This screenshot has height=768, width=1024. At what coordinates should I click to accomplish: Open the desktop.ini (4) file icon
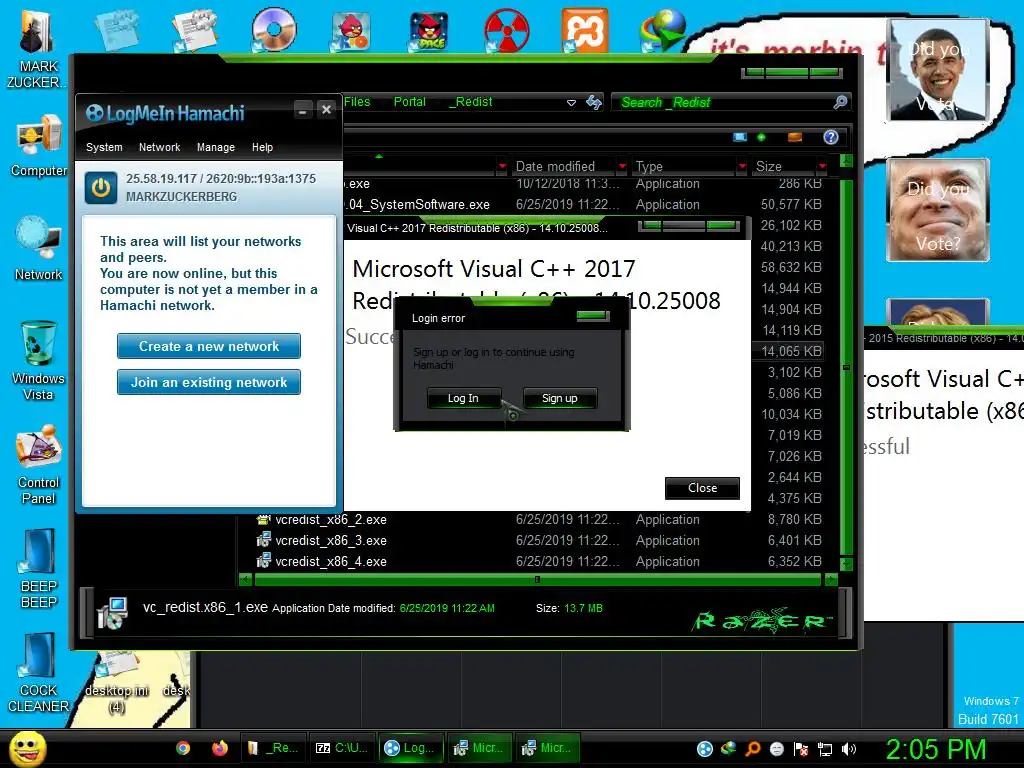click(x=117, y=682)
